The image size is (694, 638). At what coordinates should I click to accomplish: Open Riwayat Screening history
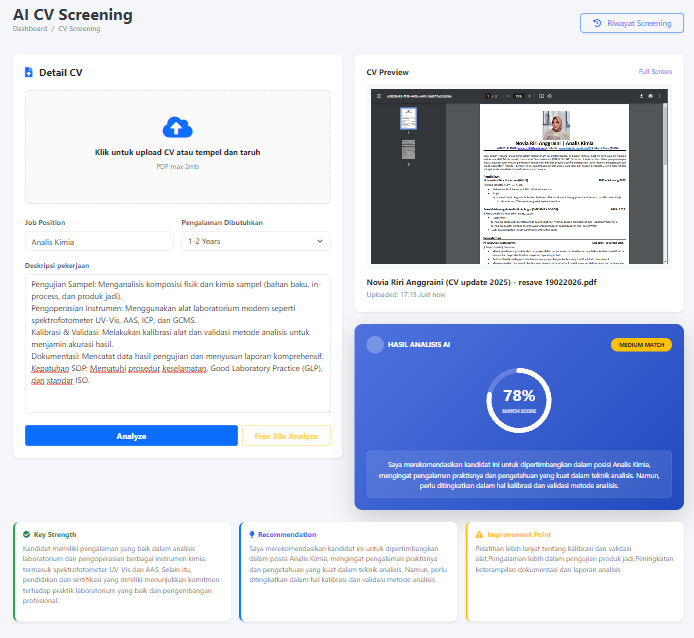pos(632,23)
